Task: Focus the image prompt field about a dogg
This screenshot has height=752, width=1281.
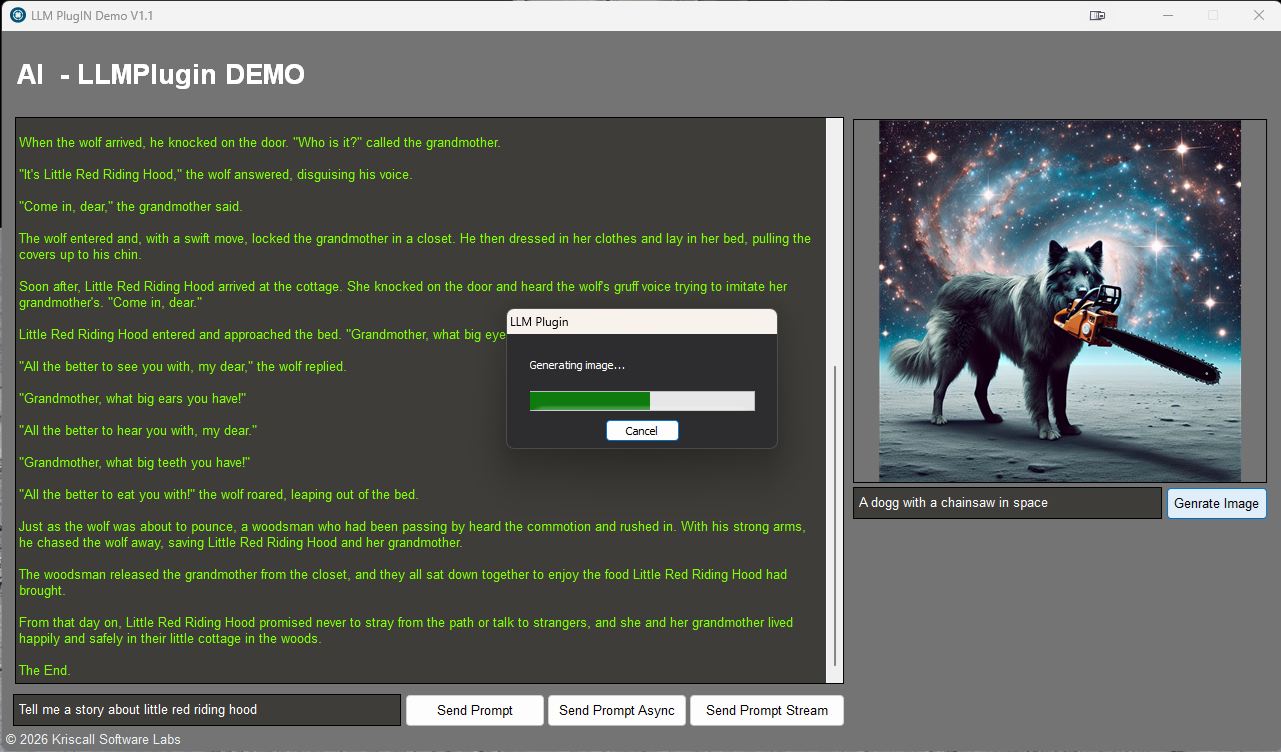Action: (1006, 503)
